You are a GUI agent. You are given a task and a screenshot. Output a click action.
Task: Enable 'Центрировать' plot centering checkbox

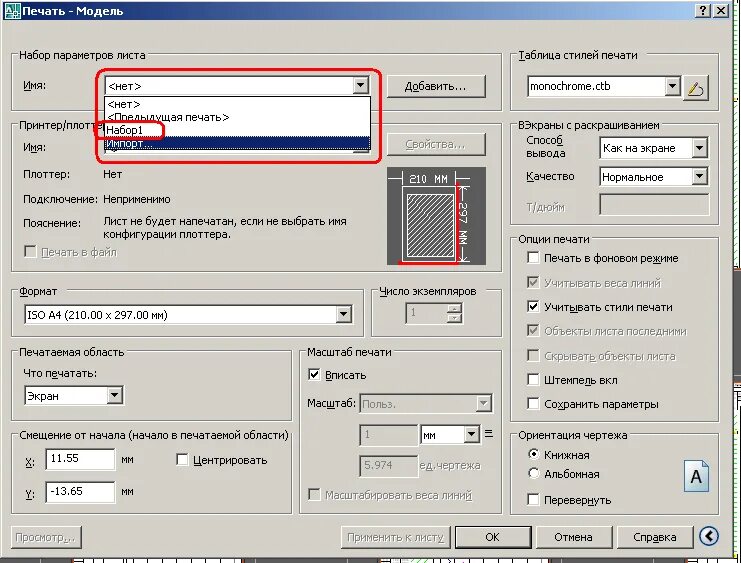coord(182,459)
